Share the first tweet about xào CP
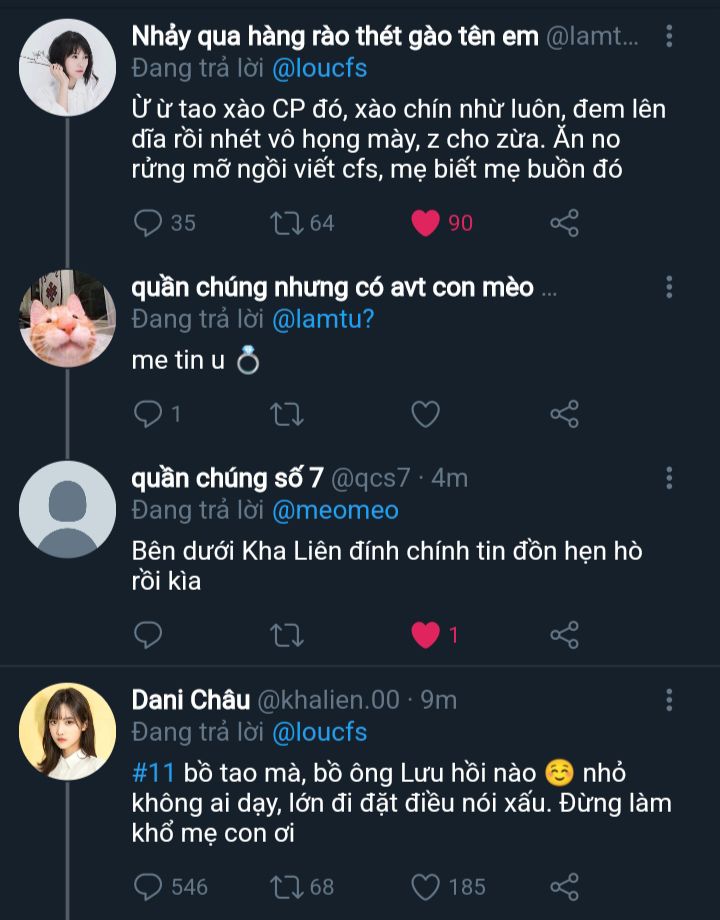Image resolution: width=720 pixels, height=920 pixels. [565, 222]
